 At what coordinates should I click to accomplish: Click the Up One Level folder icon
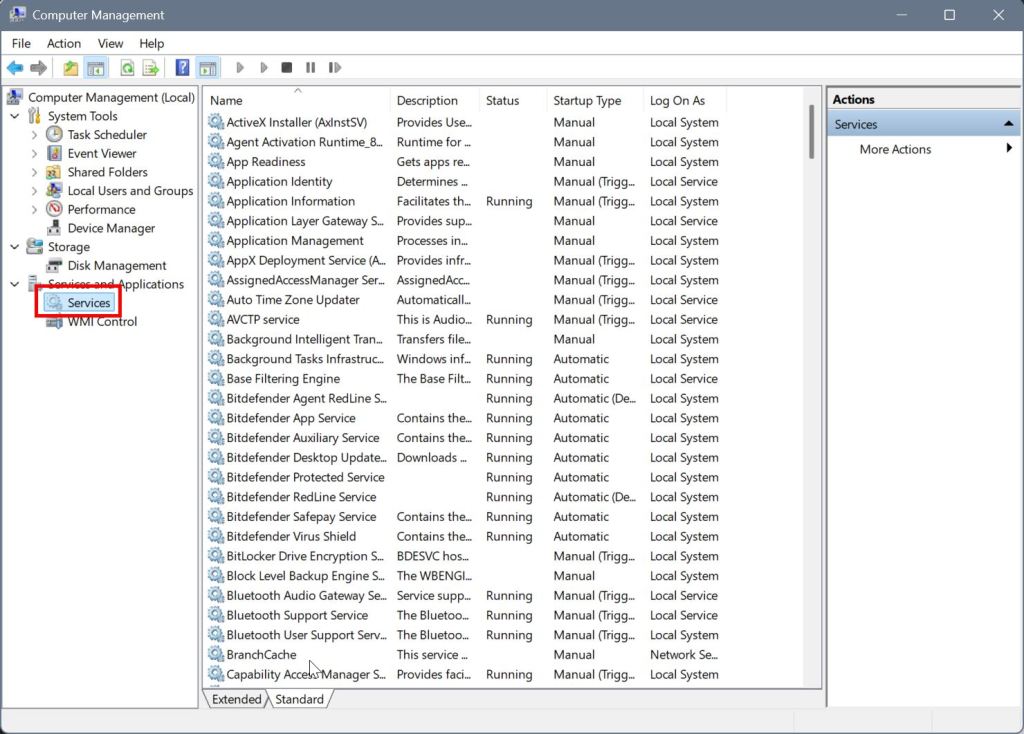pyautogui.click(x=71, y=67)
